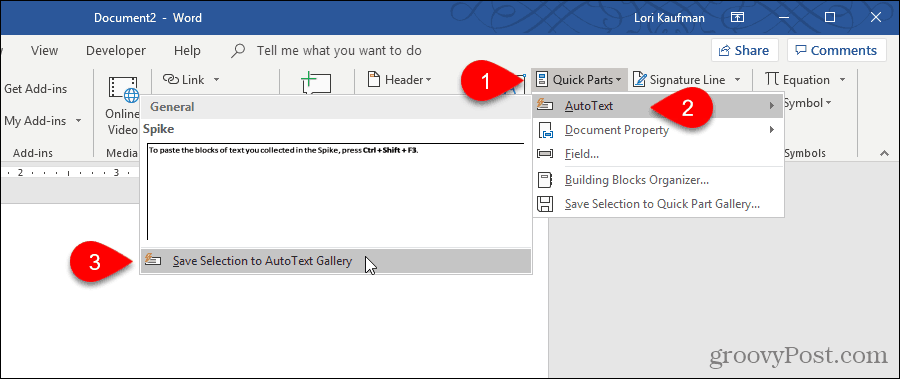Screen dimensions: 900x379
Task: Click the Tell me search magnifier icon
Action: click(x=238, y=51)
